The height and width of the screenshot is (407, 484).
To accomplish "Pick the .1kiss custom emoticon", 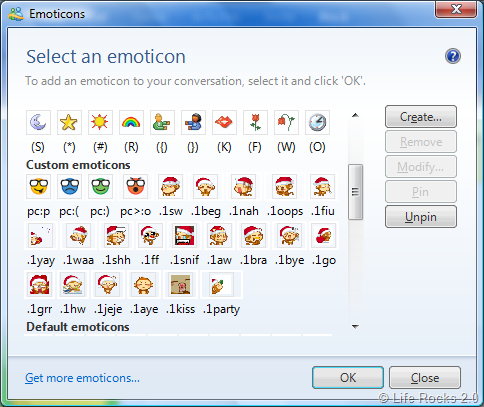I will 181,284.
